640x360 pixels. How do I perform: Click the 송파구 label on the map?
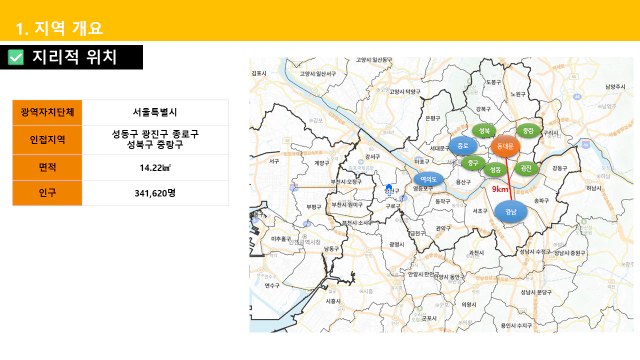click(541, 201)
